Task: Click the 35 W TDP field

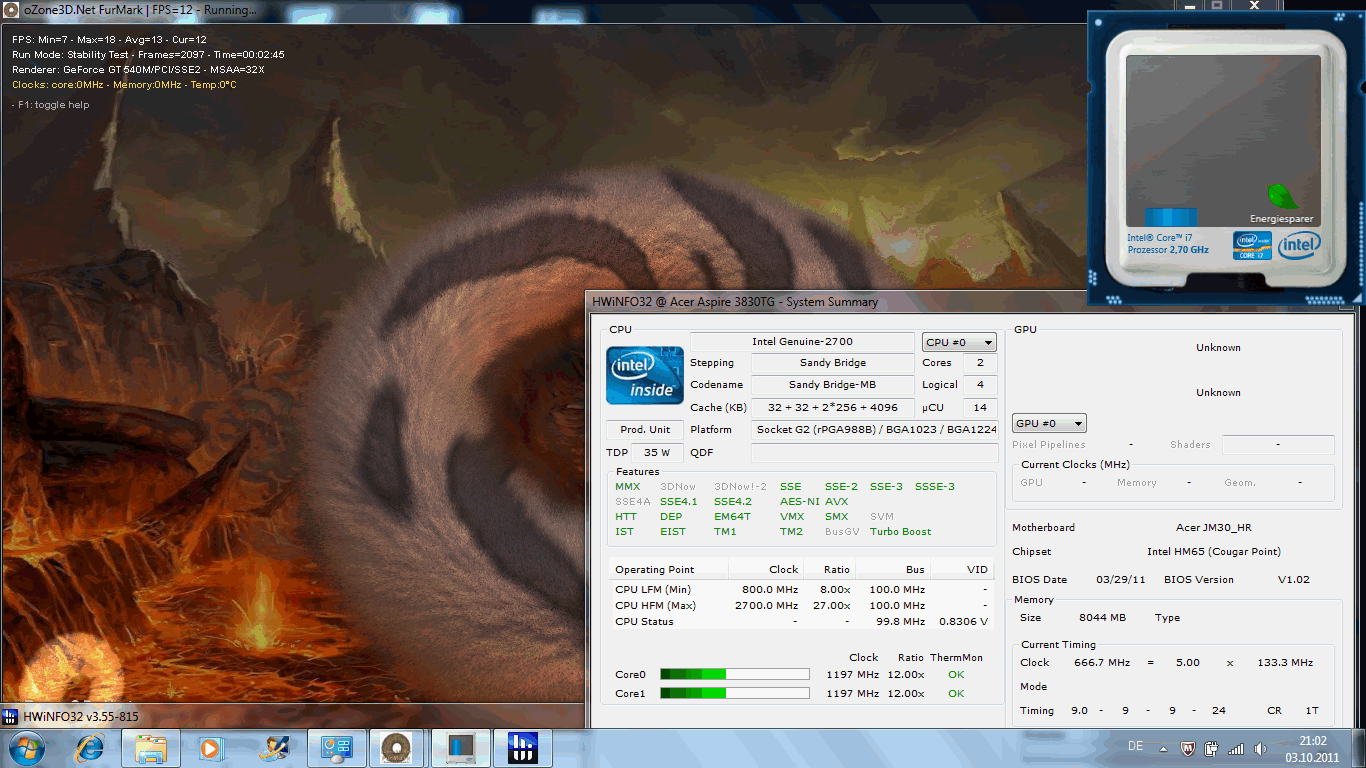Action: [656, 452]
